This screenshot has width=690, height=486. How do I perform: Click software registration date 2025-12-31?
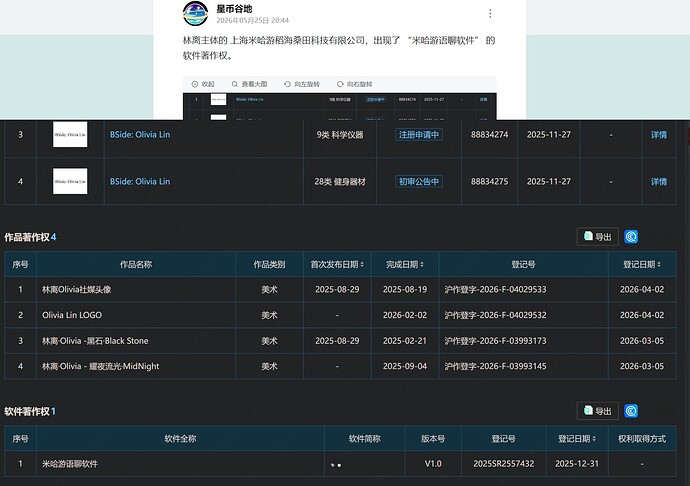tap(577, 464)
